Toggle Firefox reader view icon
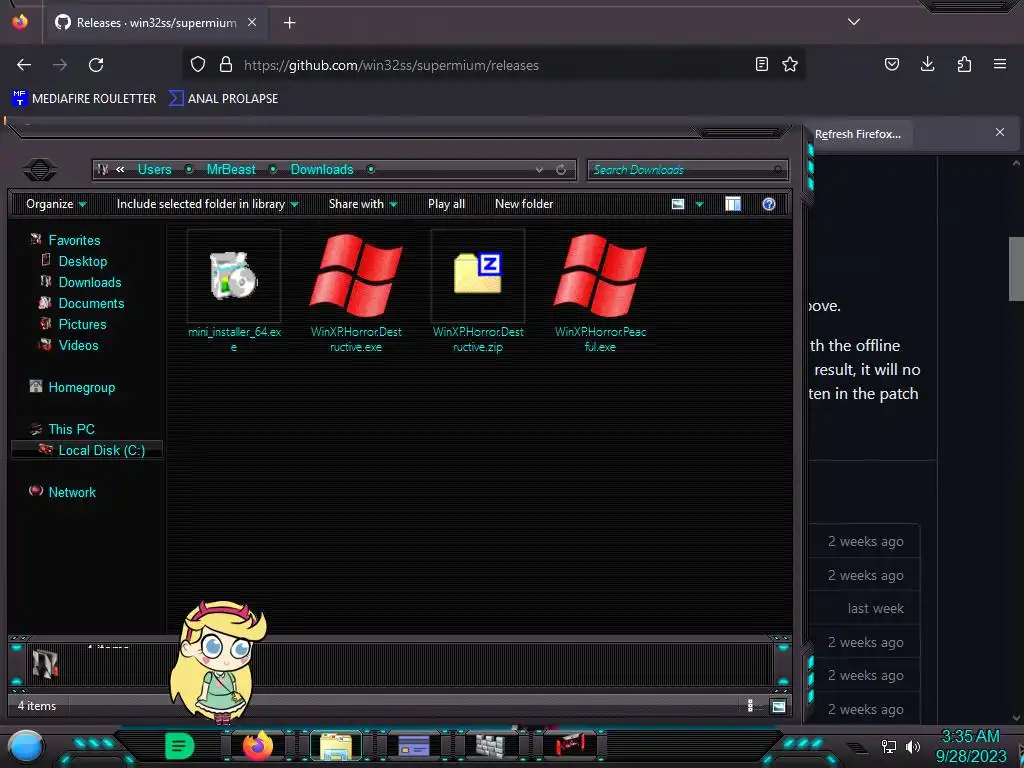Screen dimensions: 1024x768 761,65
